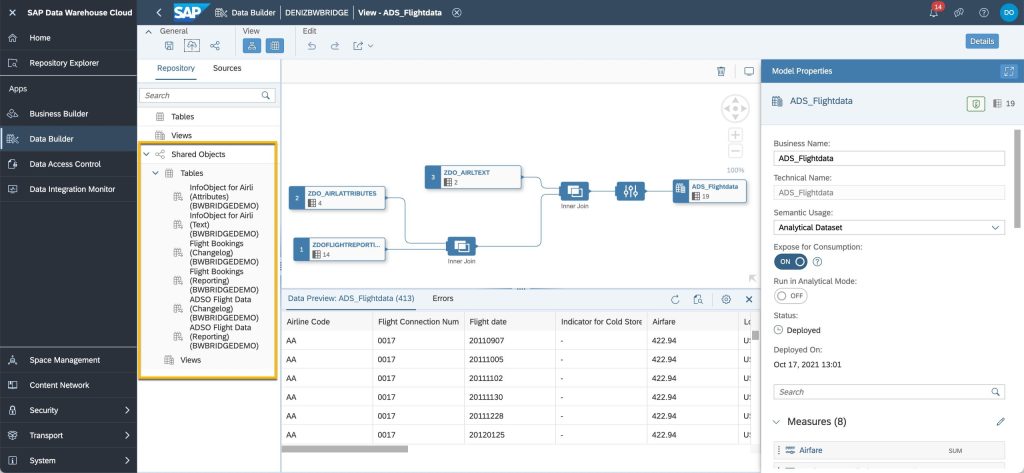Select the projection node icon
The image size is (1024, 473).
tap(630, 191)
